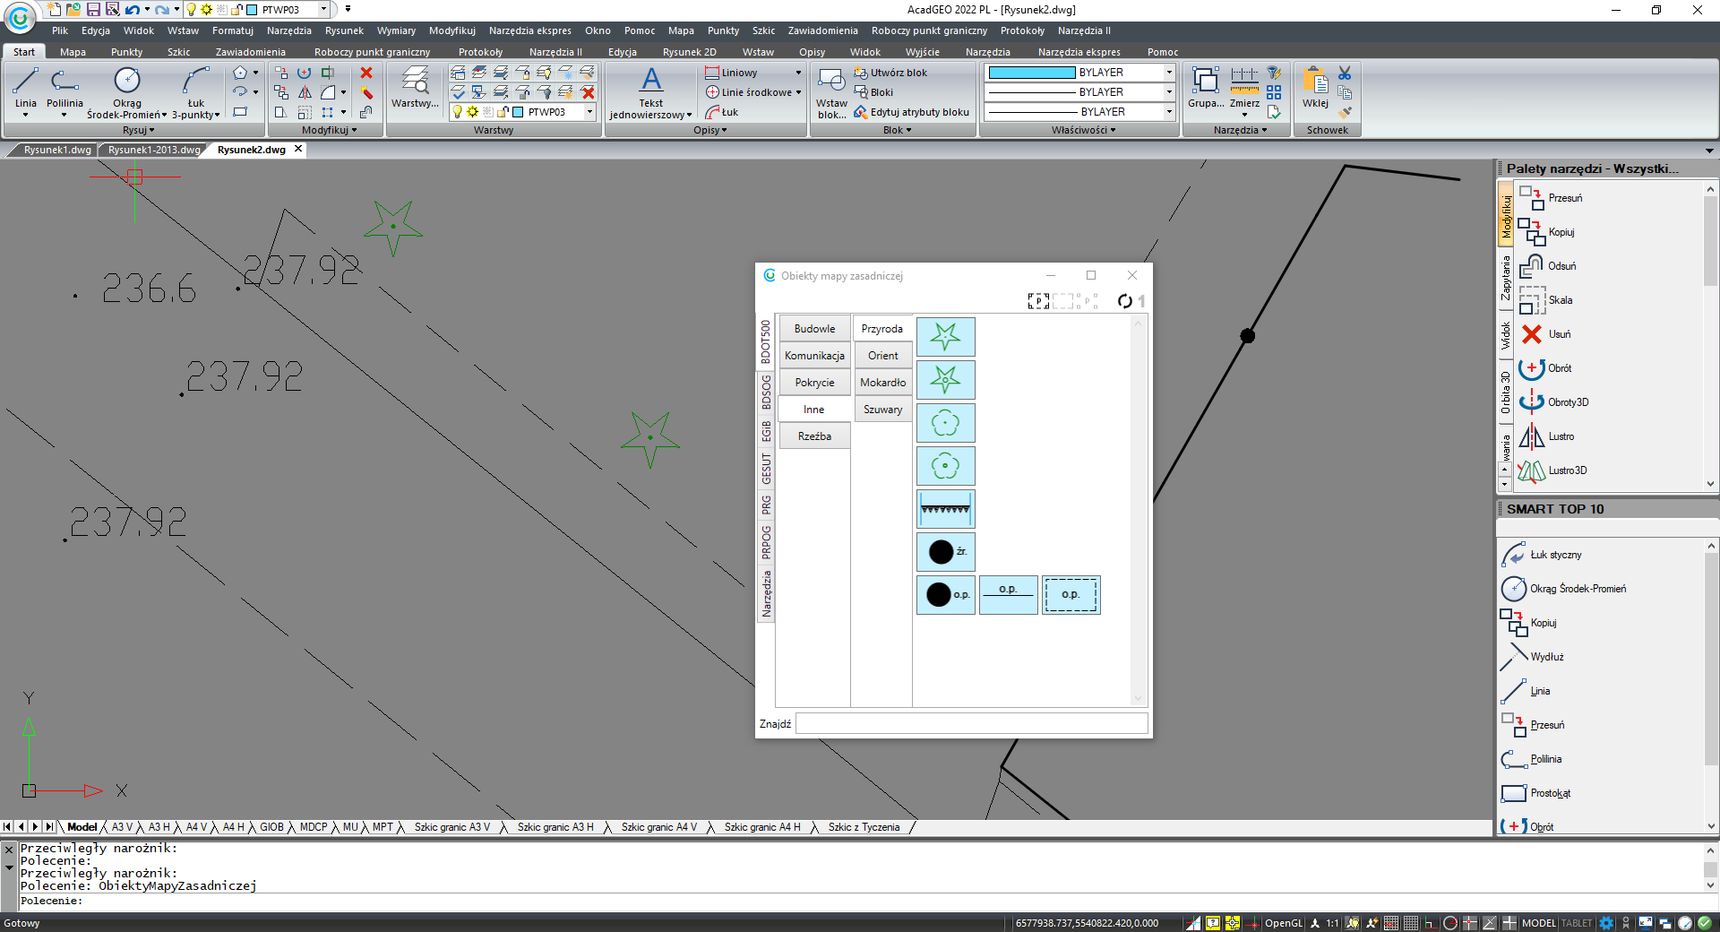Click the Wstaw blok icon

click(x=831, y=92)
